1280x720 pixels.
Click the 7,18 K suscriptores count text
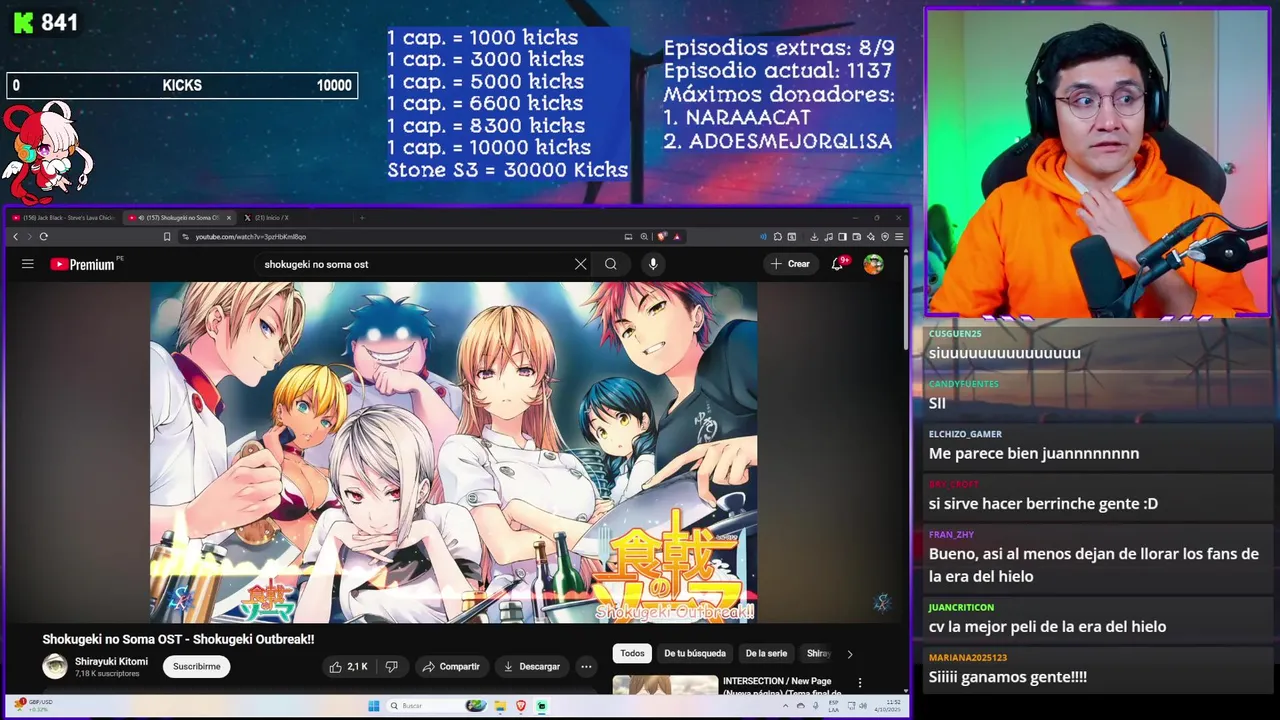(107, 674)
